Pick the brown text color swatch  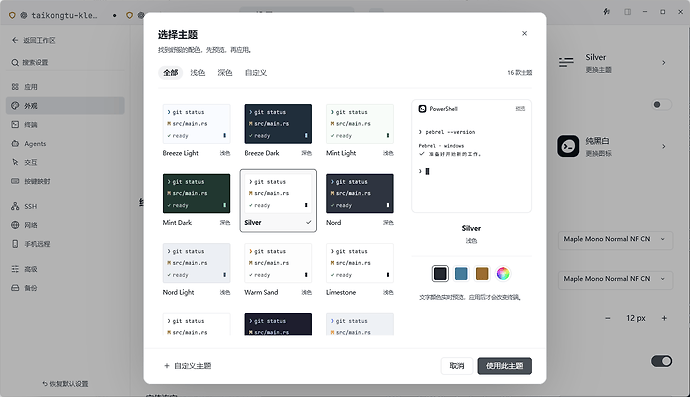pos(482,274)
